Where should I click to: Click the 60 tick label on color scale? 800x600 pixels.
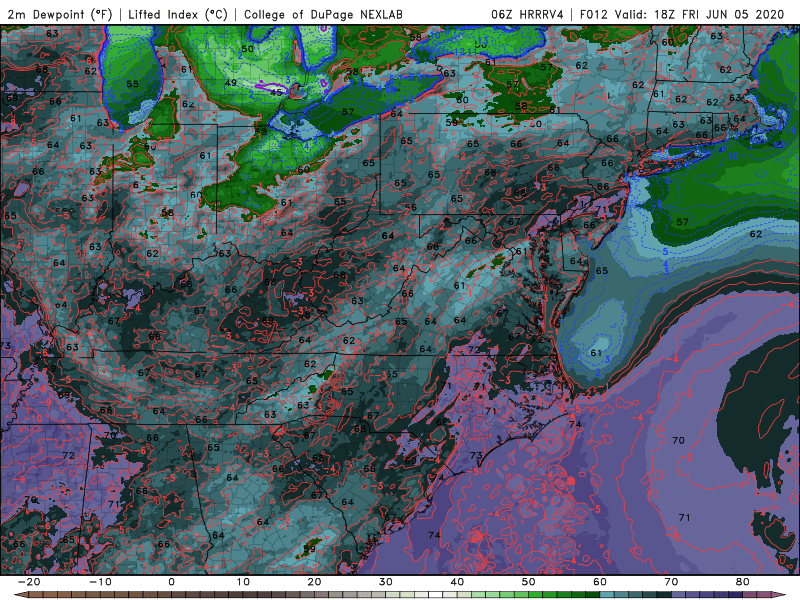[x=600, y=582]
